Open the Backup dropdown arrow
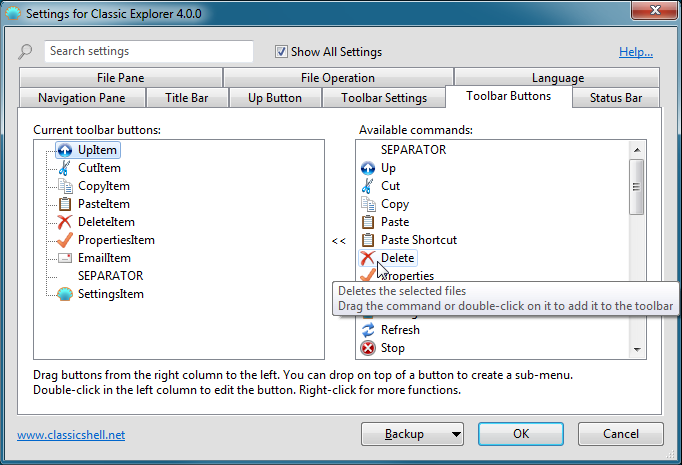The height and width of the screenshot is (465, 682). [x=456, y=434]
